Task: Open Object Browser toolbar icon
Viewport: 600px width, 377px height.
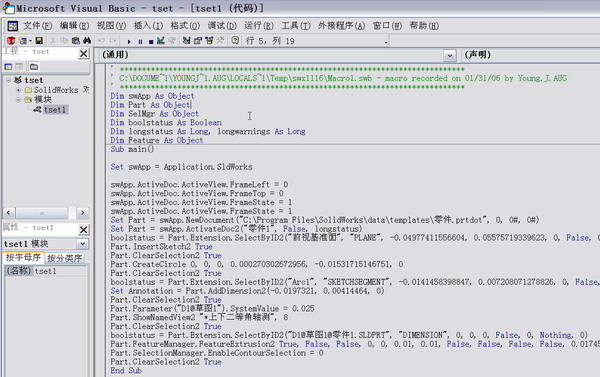Action: 209,41
